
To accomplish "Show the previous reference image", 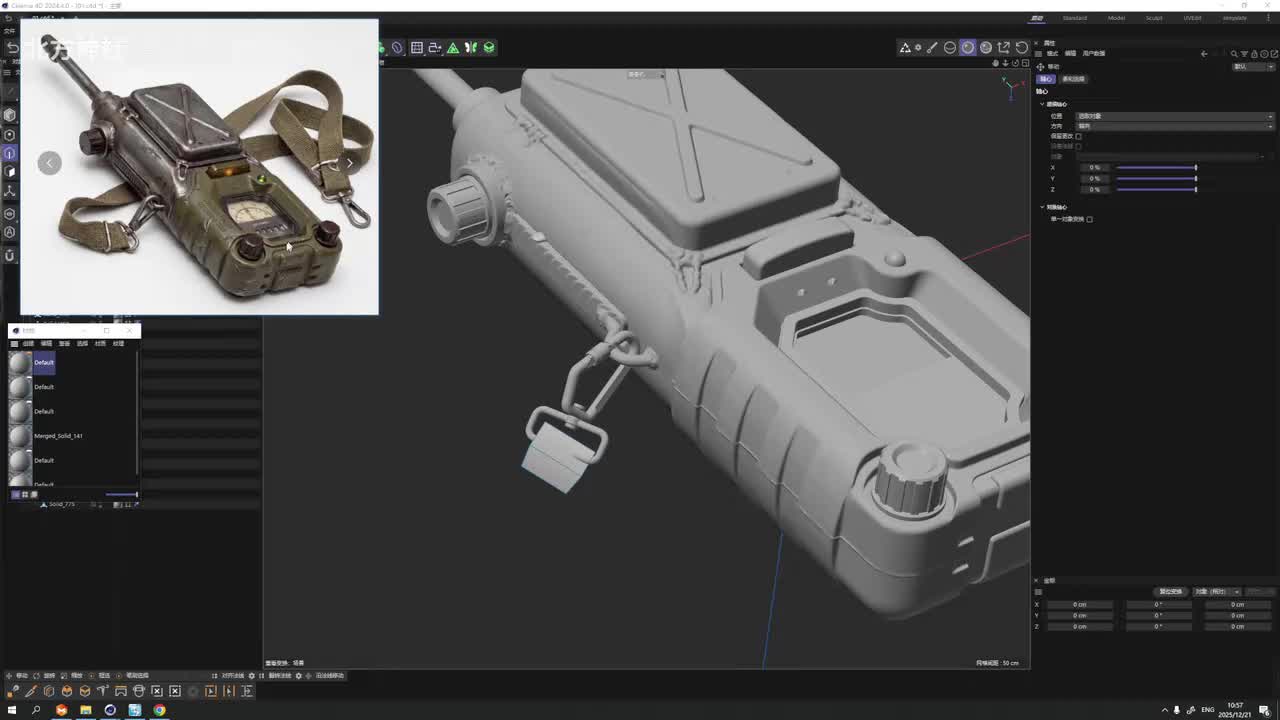I will point(49,163).
